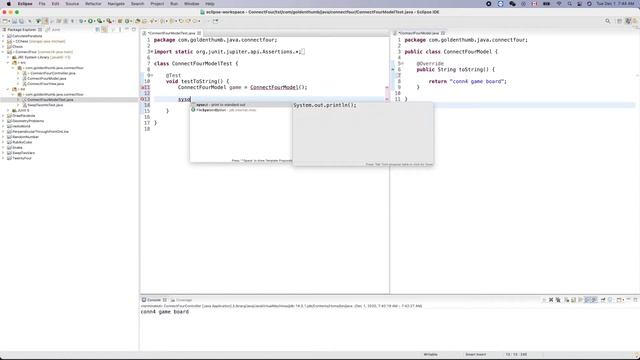Click the green Run button in the toolbar
Screen dimensions: 640x360
pos(90,21)
